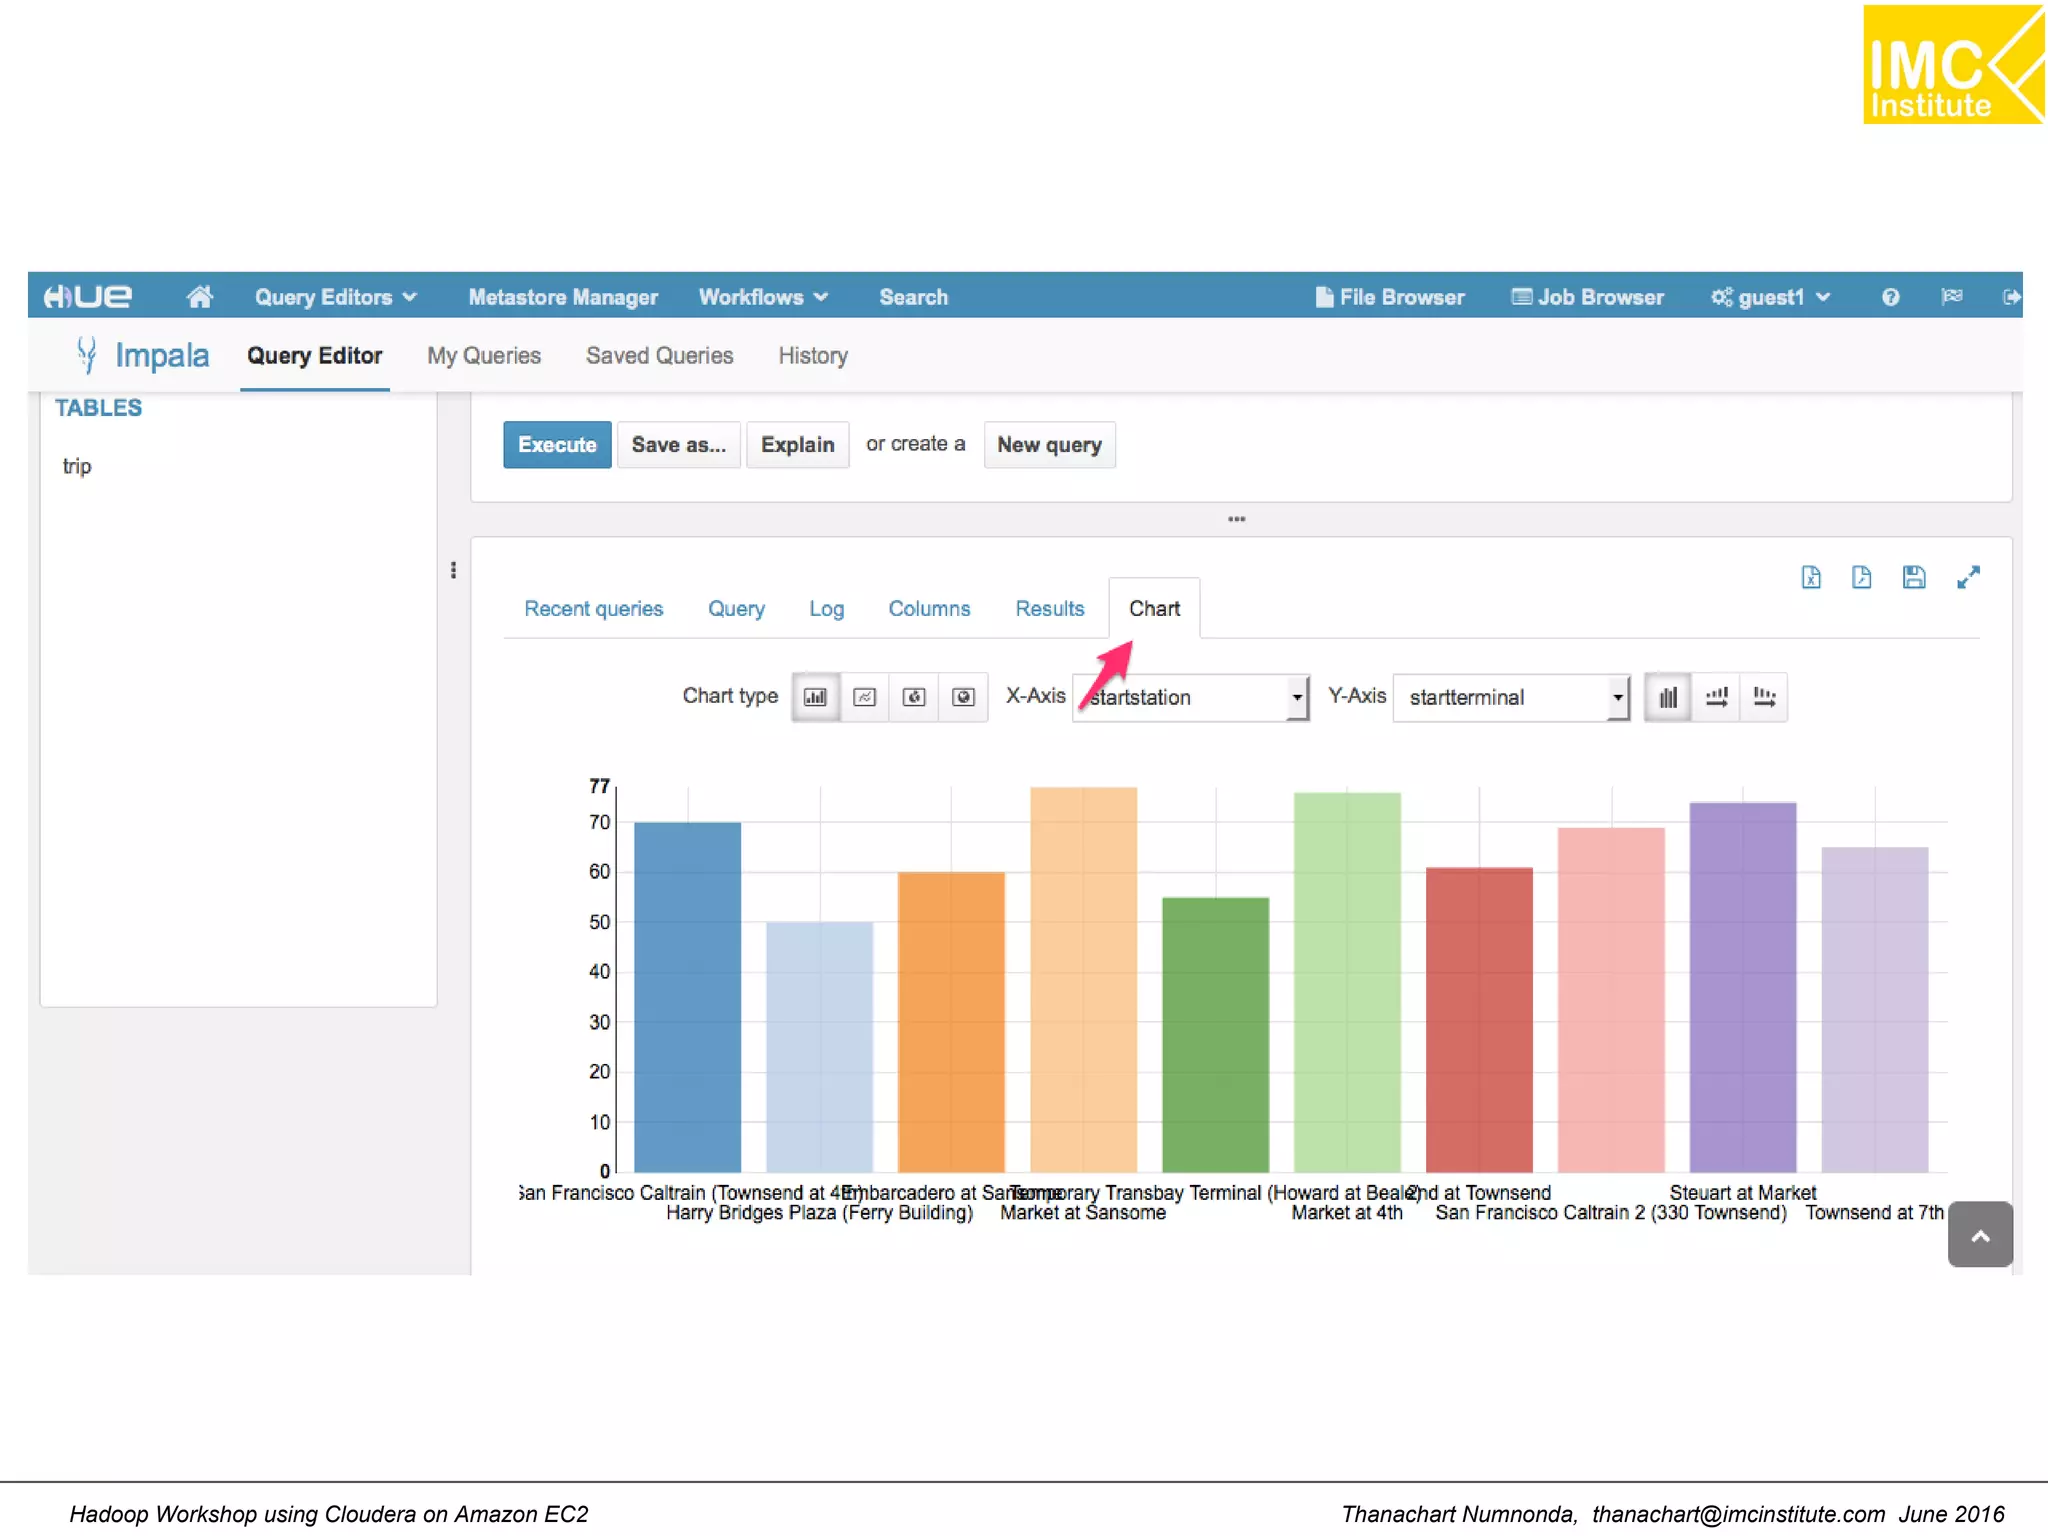Click the Execute button
This screenshot has width=2048, height=1536.
[x=557, y=445]
